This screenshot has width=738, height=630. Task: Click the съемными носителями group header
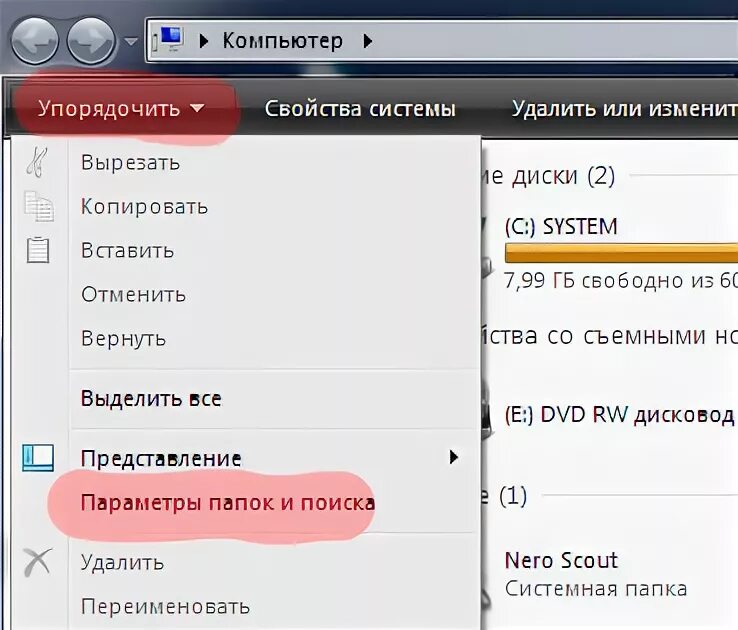[x=610, y=336]
